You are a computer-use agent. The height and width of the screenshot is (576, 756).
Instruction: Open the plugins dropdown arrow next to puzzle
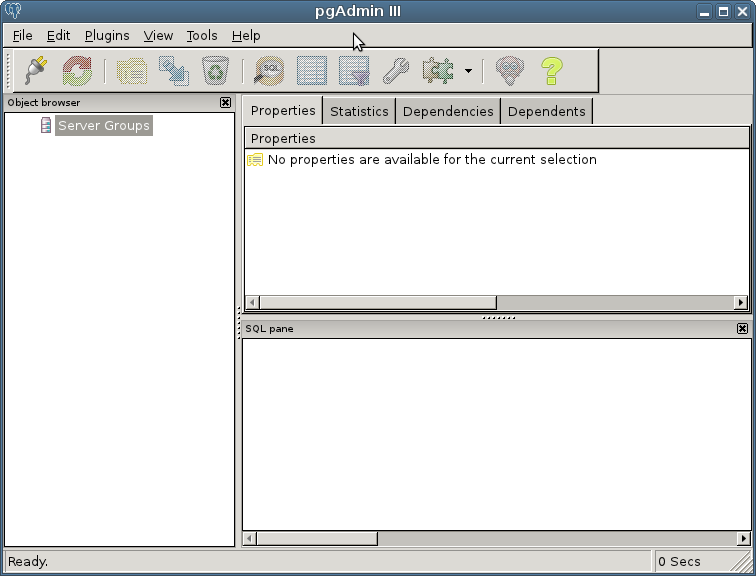click(x=468, y=71)
